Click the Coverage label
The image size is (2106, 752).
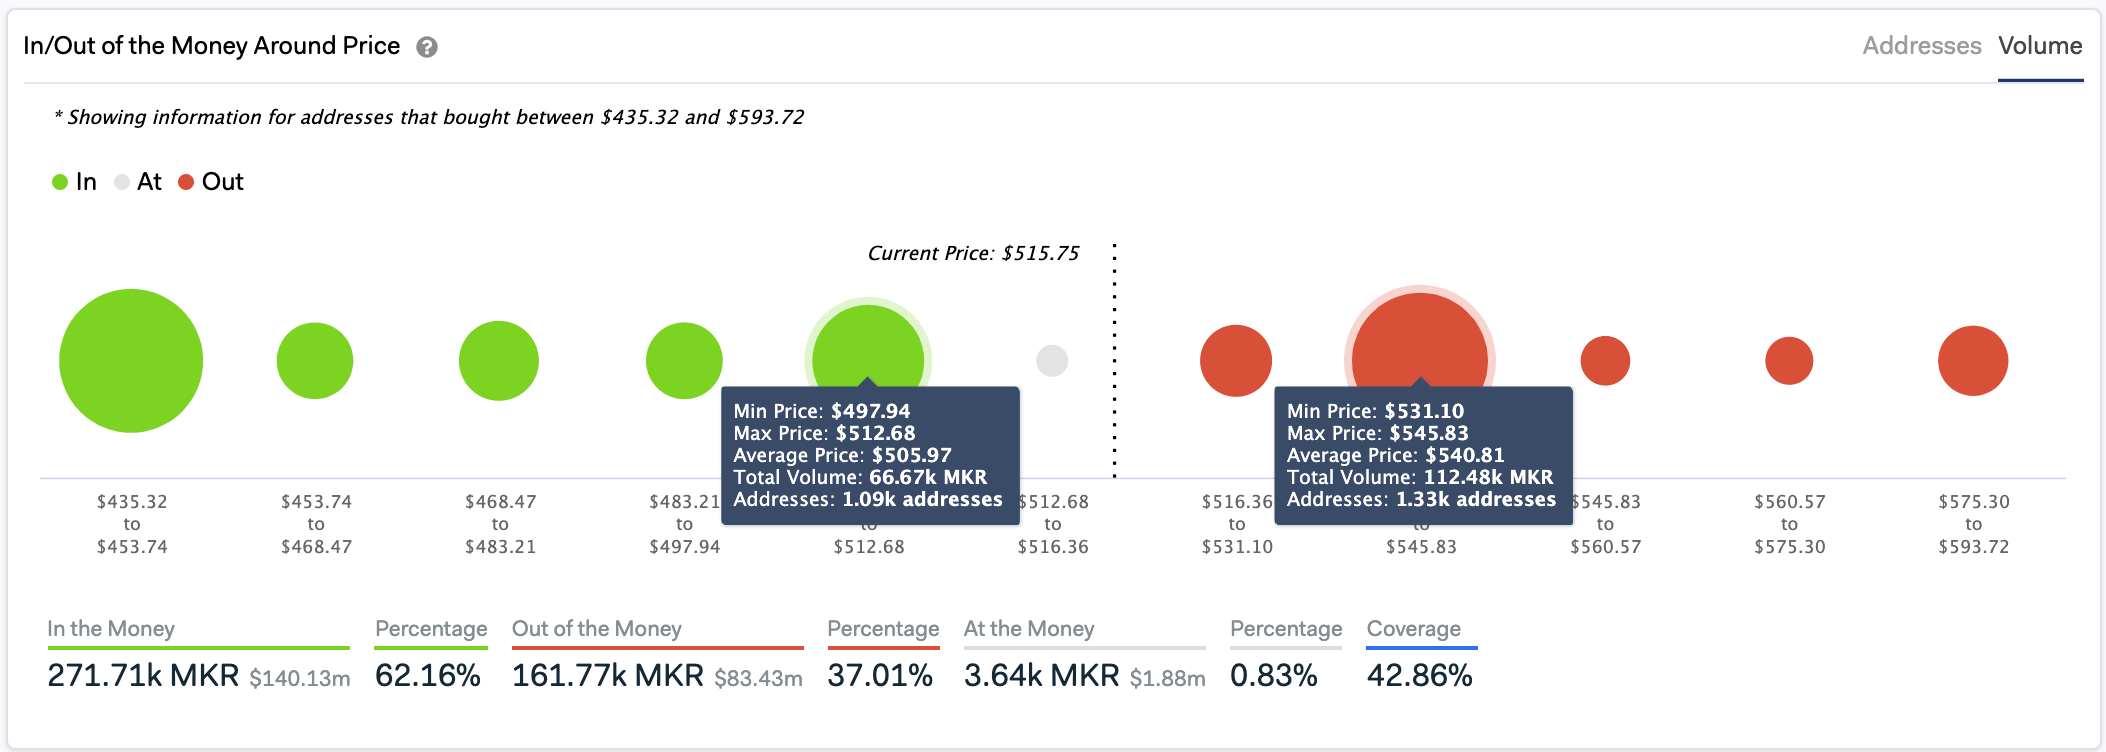pos(1414,629)
